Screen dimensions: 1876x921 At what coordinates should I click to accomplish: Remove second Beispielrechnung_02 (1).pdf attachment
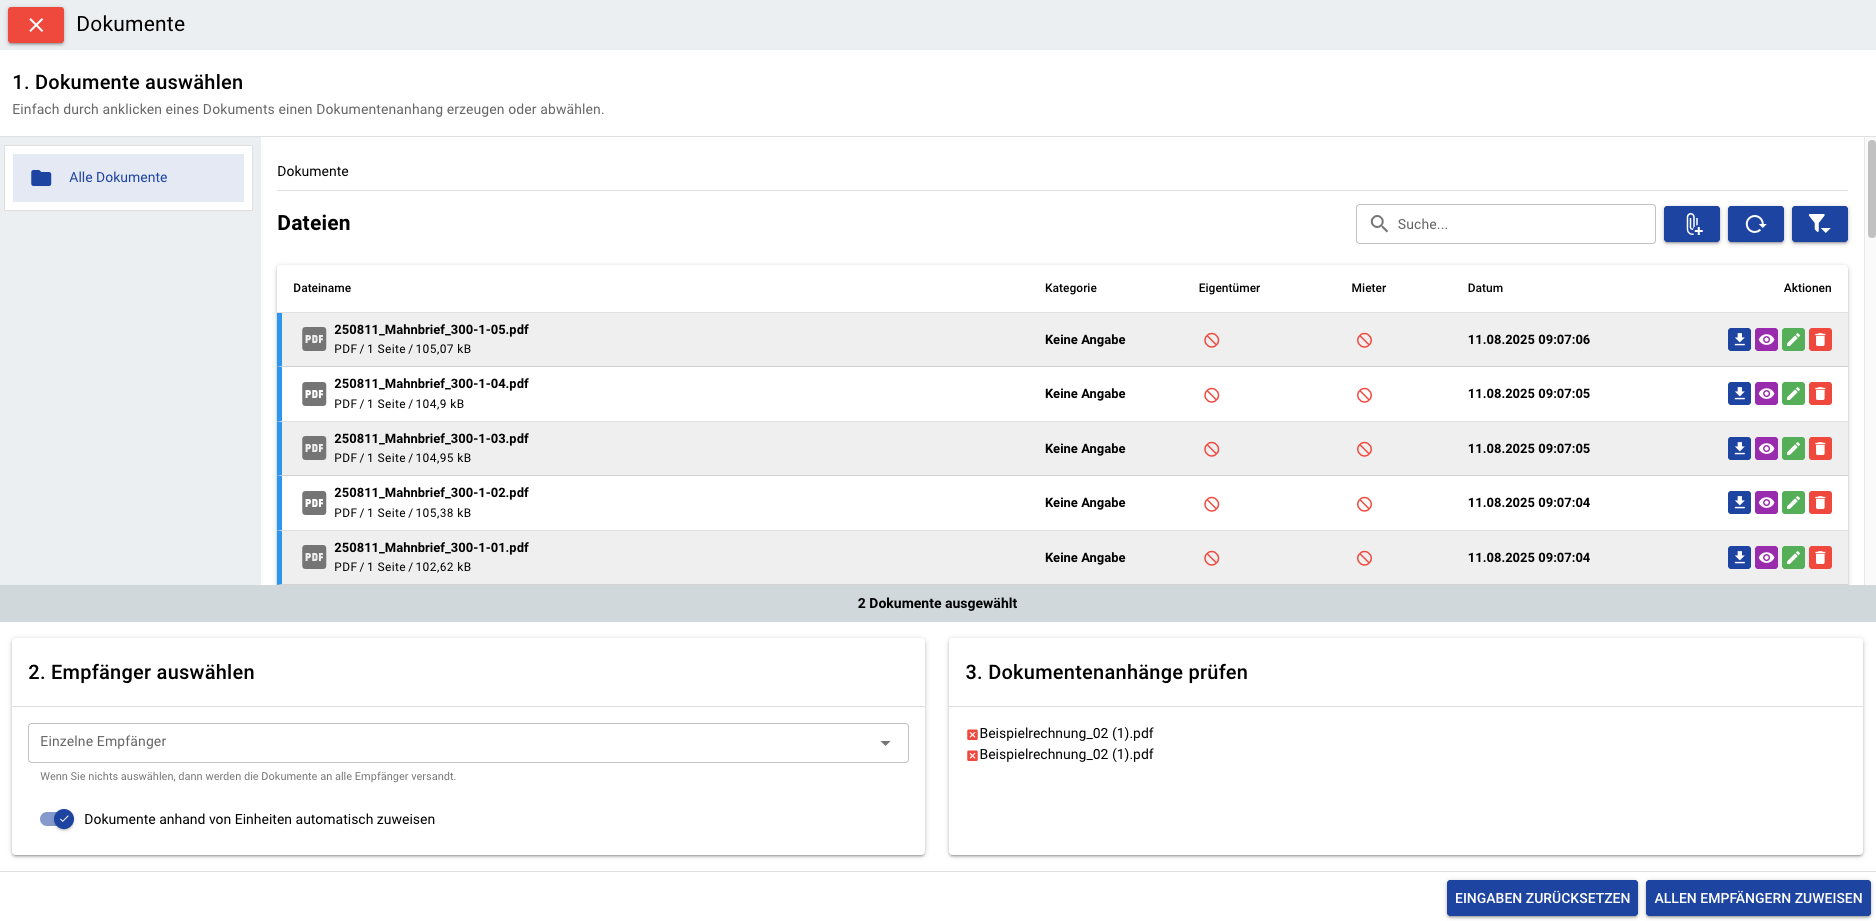pyautogui.click(x=972, y=756)
